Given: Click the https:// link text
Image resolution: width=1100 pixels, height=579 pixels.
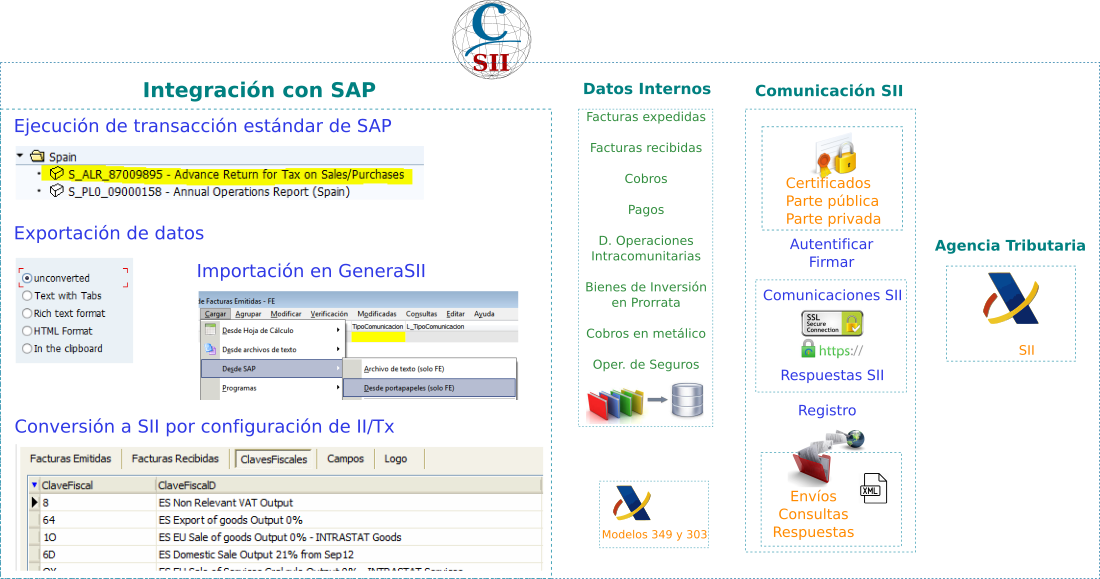Looking at the screenshot, I should coord(840,350).
